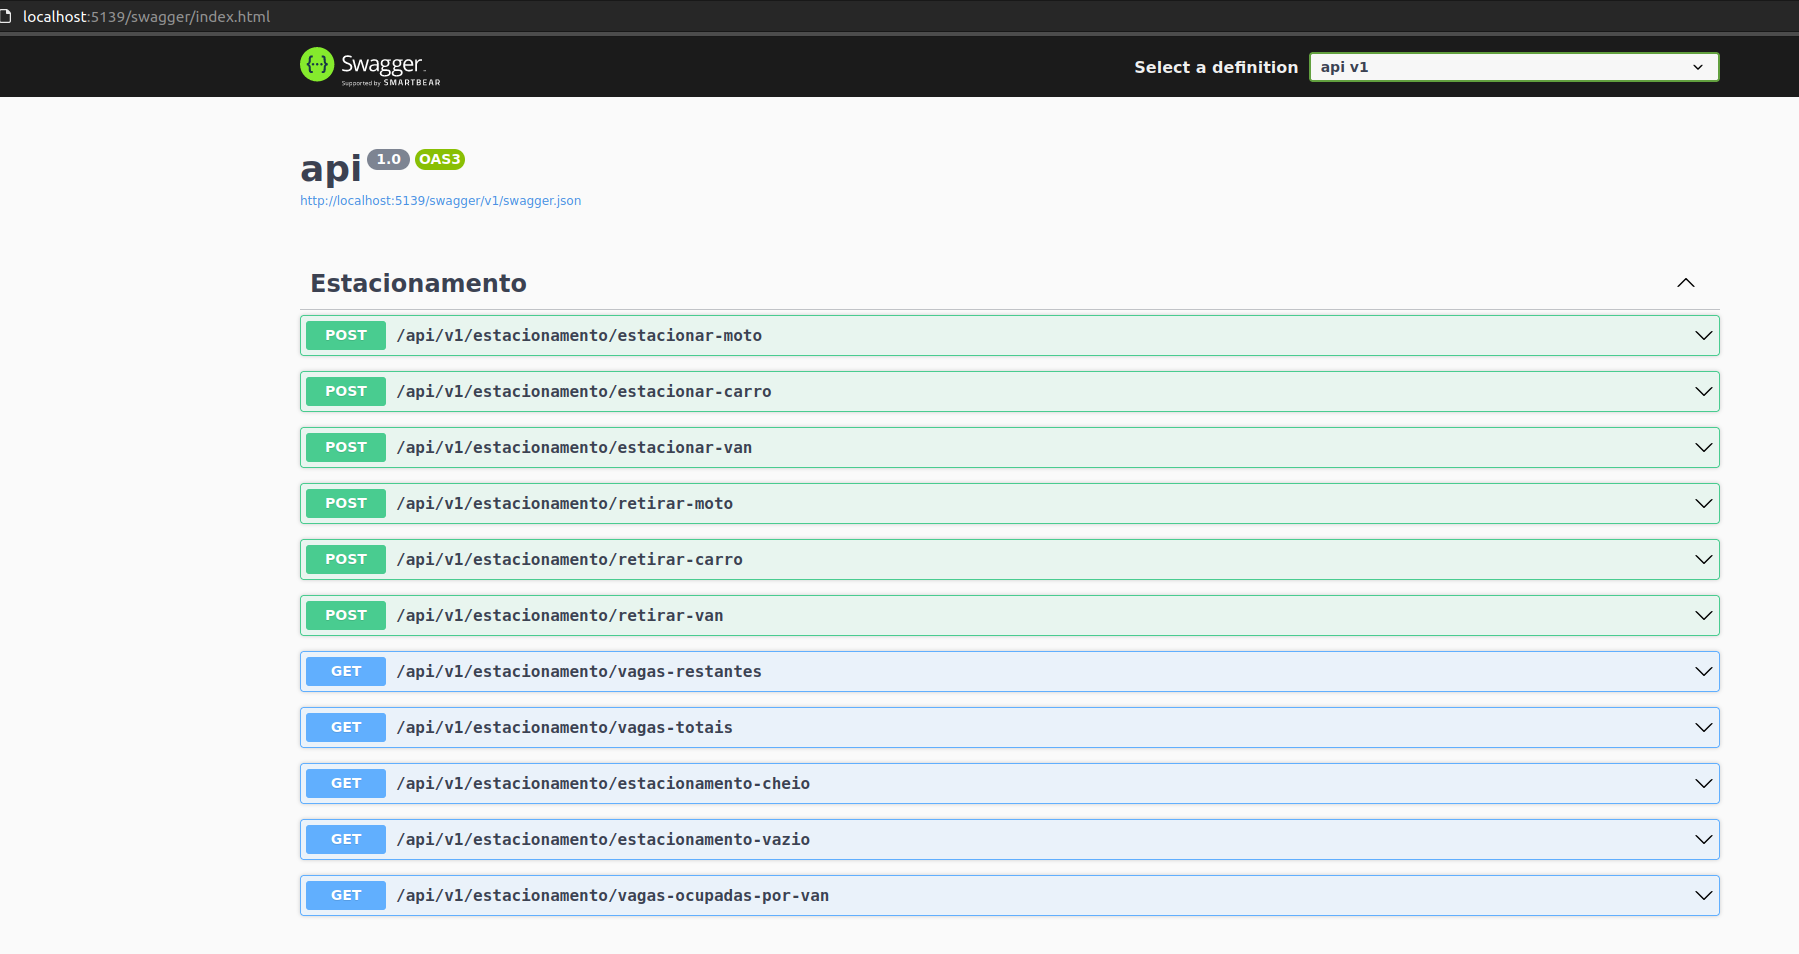This screenshot has width=1799, height=954.
Task: Click the OAS3 version badge
Action: [x=440, y=159]
